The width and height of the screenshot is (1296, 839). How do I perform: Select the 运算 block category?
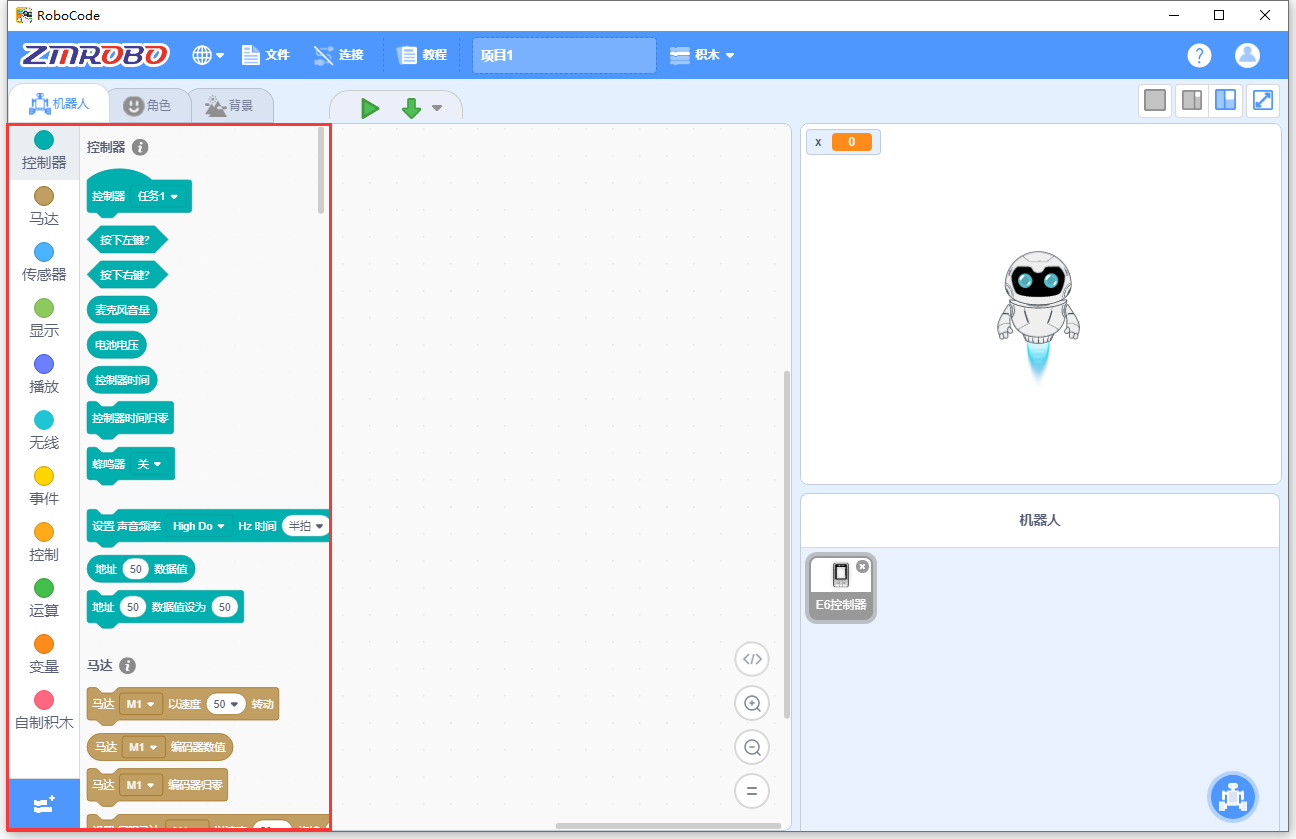44,598
